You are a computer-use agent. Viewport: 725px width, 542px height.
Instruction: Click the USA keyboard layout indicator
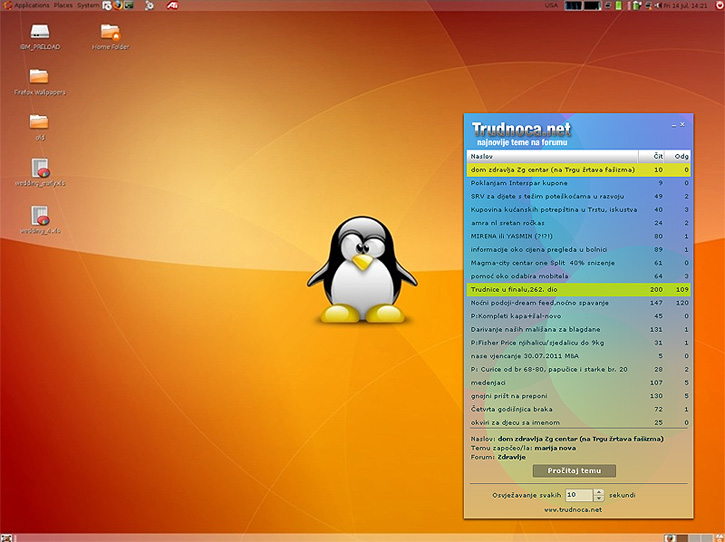551,6
